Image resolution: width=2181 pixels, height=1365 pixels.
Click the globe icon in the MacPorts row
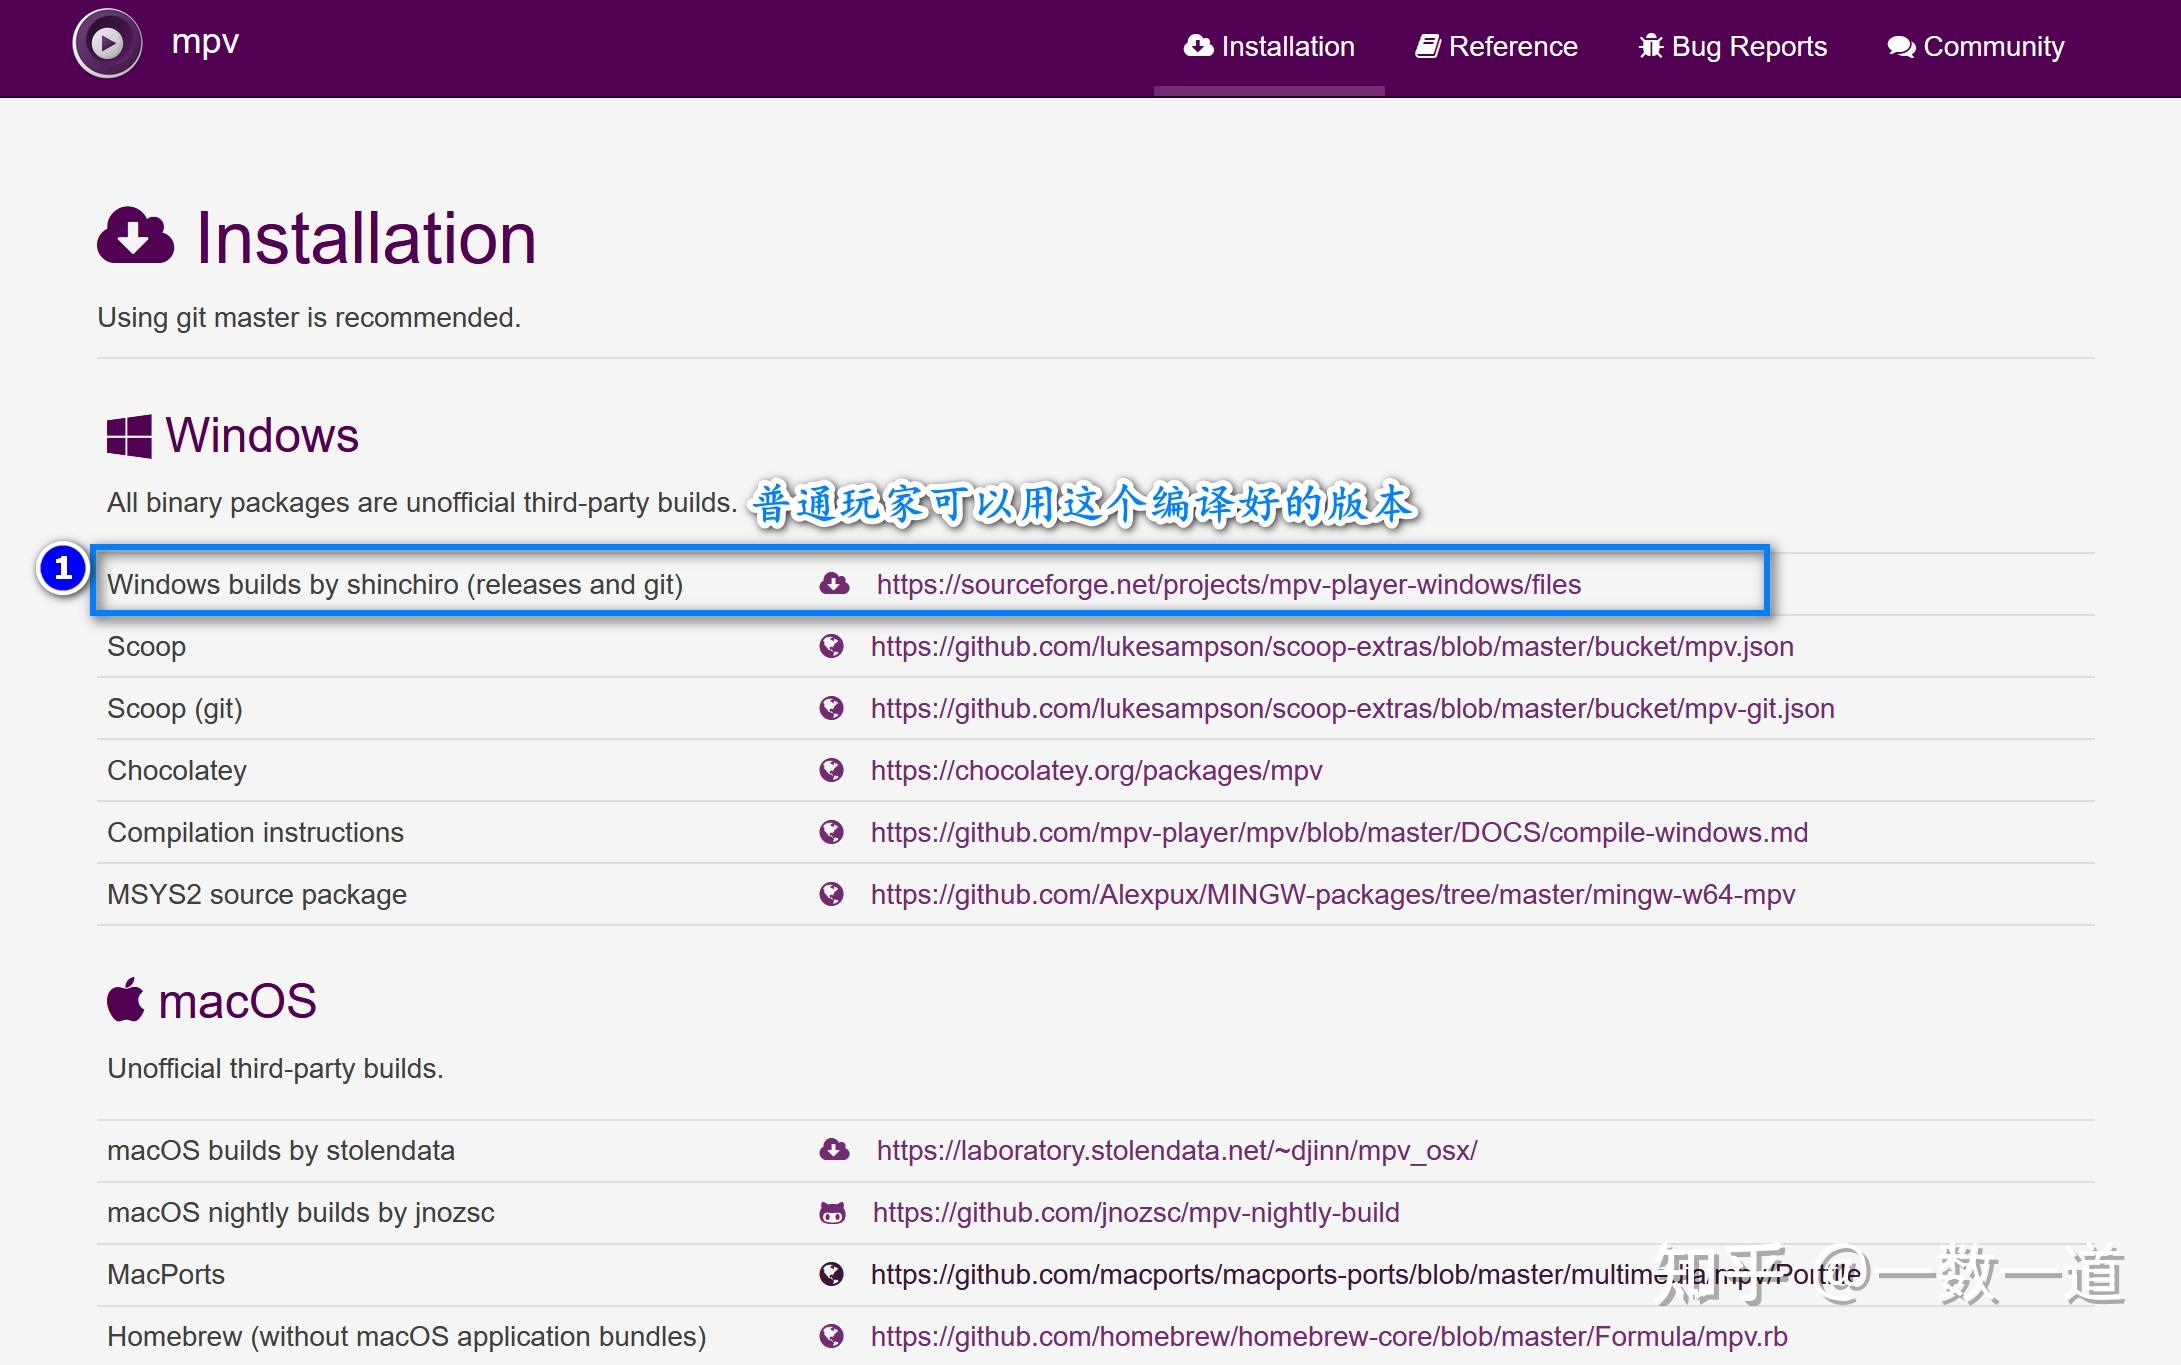pos(831,1274)
